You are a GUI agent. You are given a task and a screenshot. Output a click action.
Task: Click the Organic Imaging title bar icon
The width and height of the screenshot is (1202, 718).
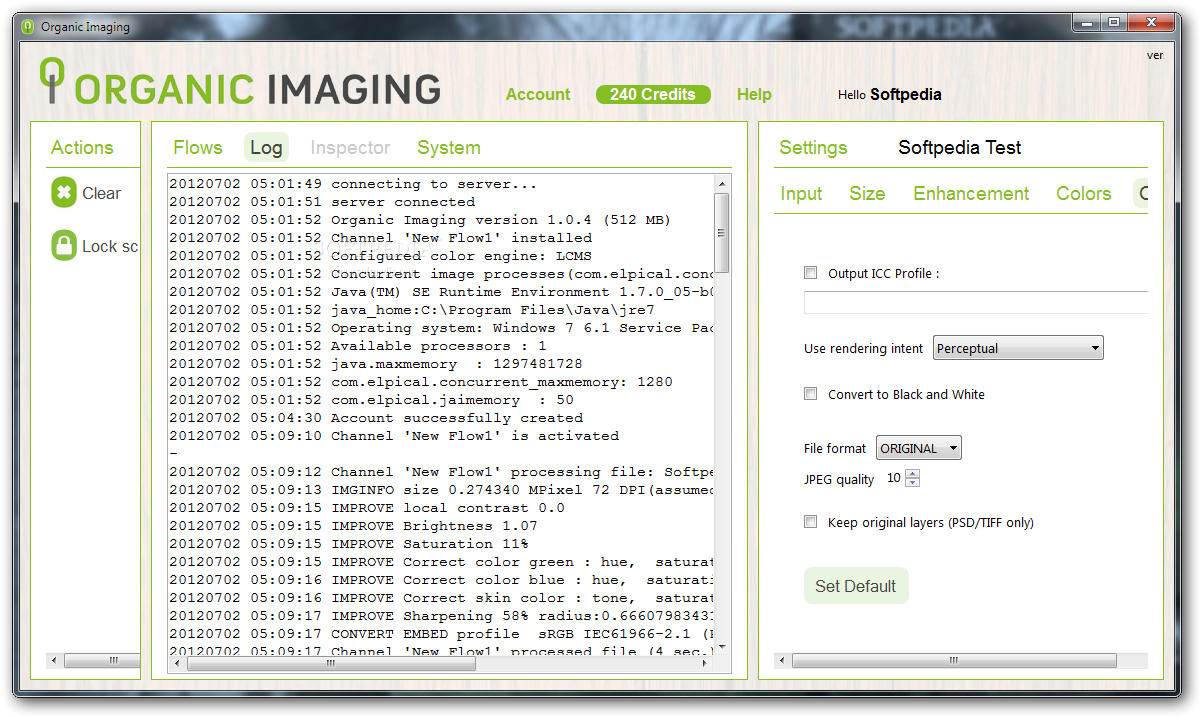pos(27,27)
